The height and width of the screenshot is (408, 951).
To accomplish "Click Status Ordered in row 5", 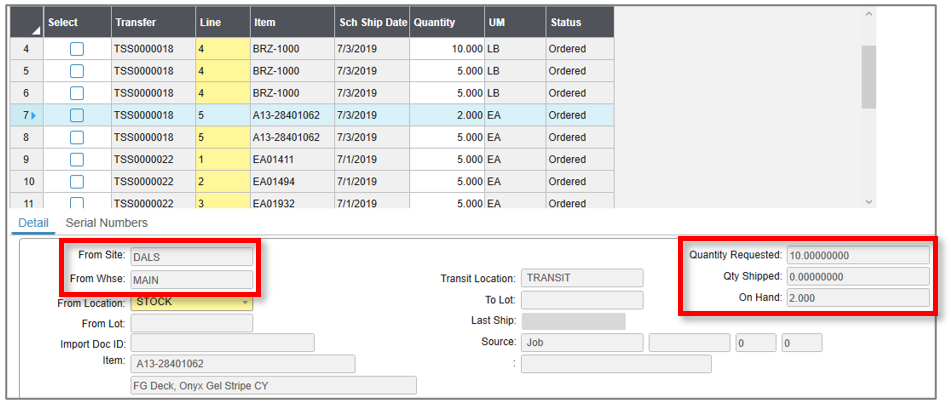I will point(580,71).
